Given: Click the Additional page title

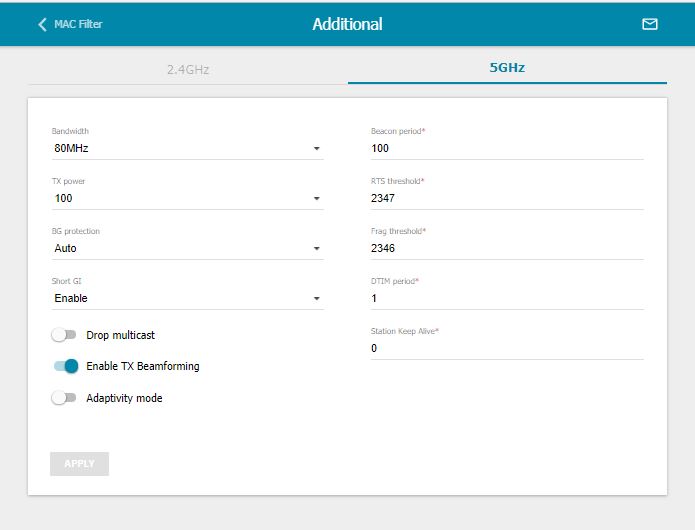Looking at the screenshot, I should pyautogui.click(x=347, y=24).
